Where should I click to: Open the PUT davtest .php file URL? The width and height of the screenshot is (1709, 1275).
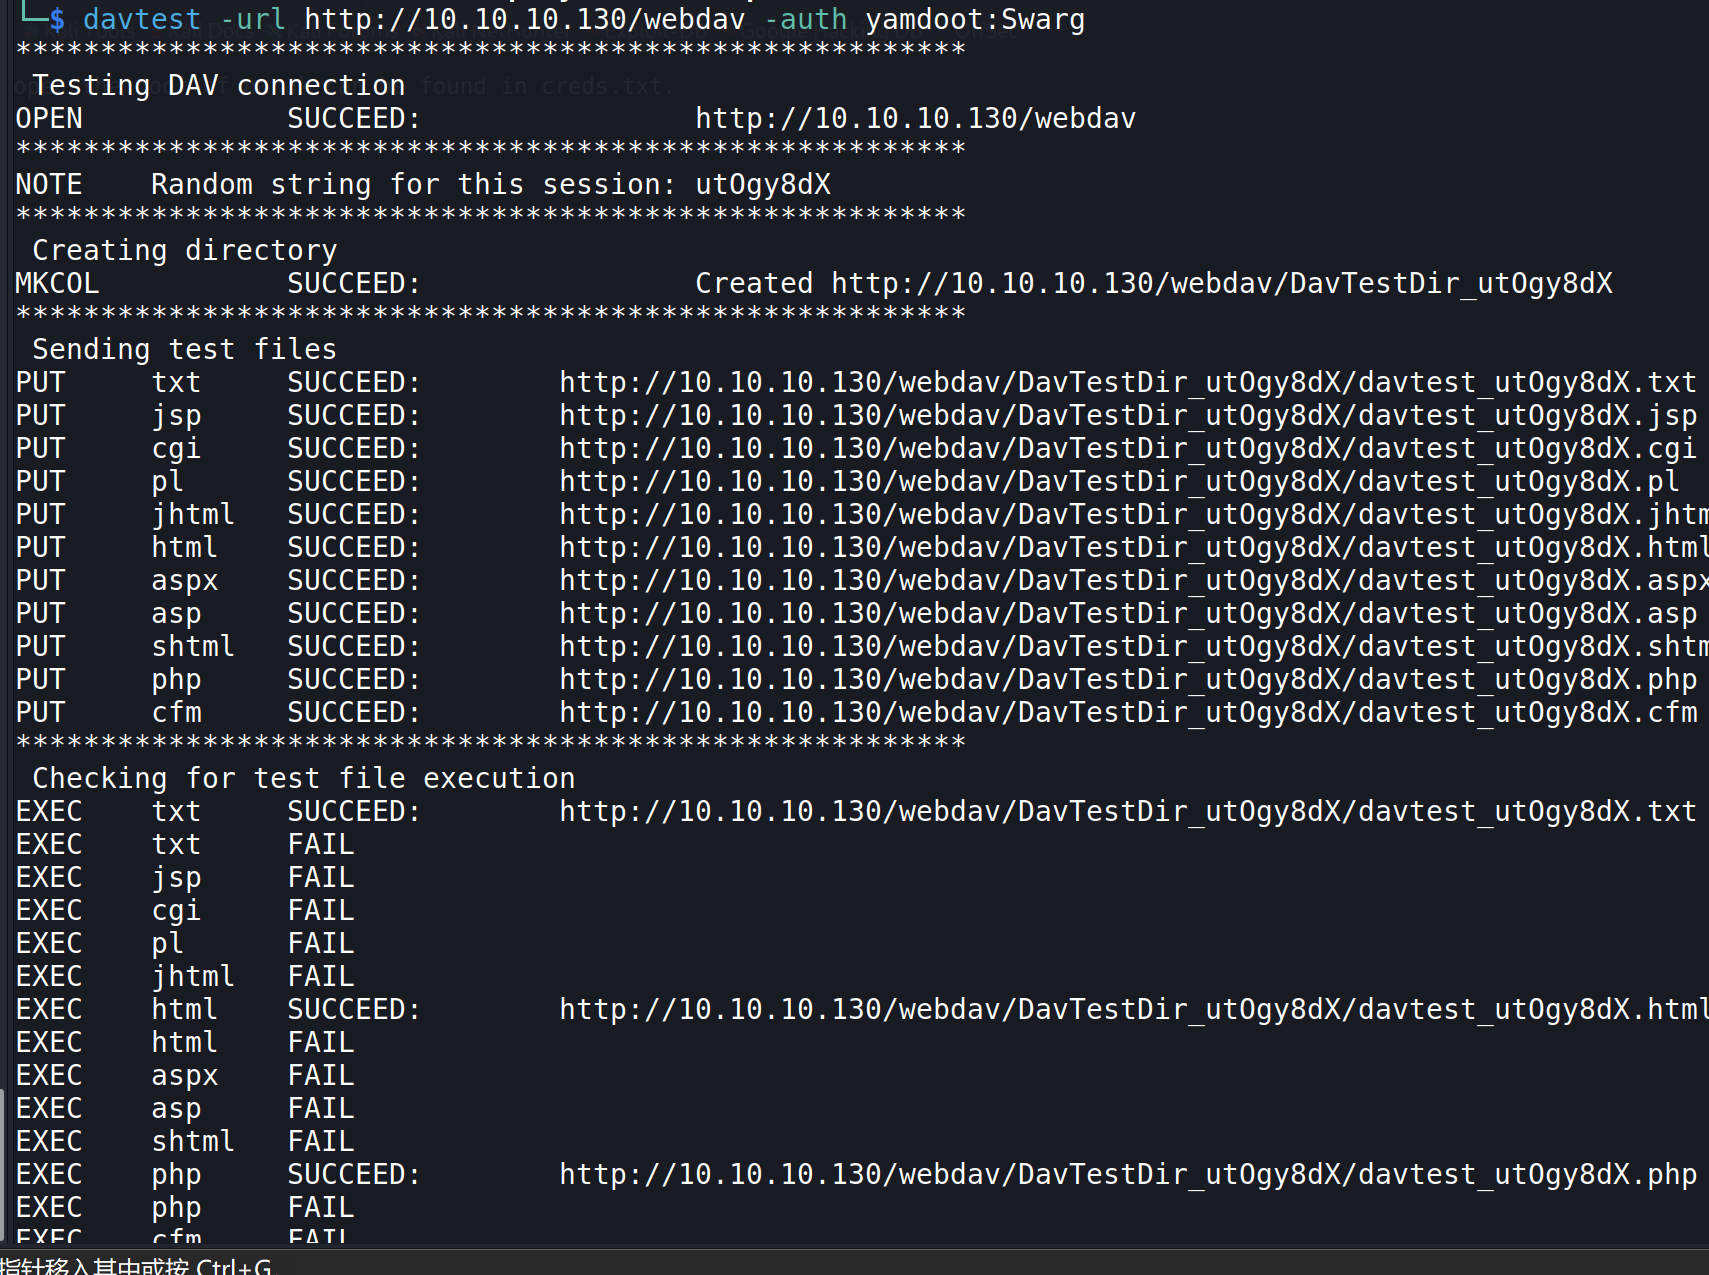(x=1127, y=679)
